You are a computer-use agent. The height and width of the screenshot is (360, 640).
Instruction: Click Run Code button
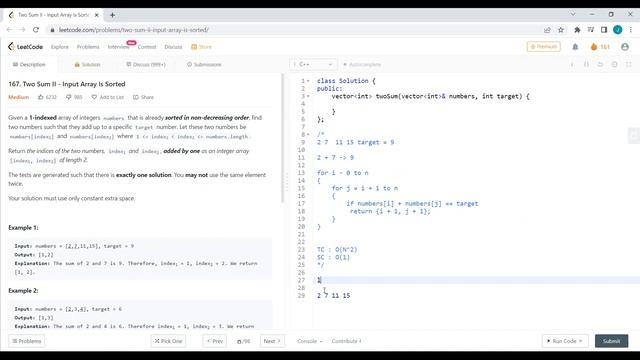tap(565, 341)
